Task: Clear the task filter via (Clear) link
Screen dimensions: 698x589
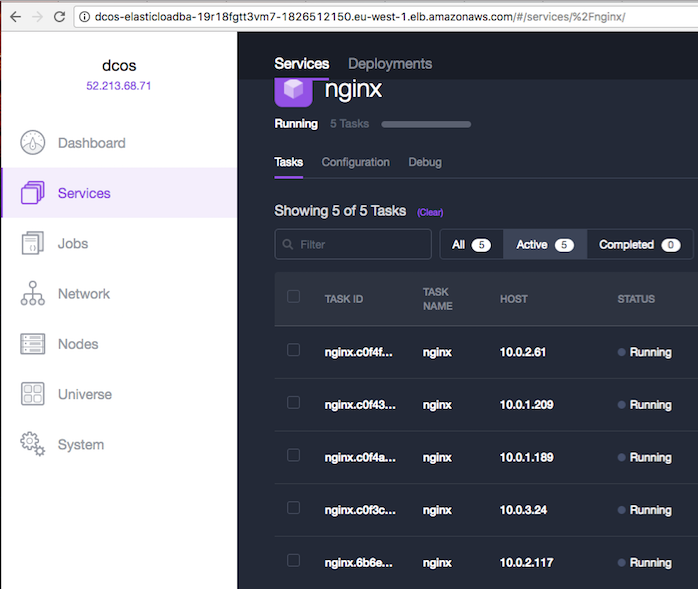Action: click(x=430, y=212)
